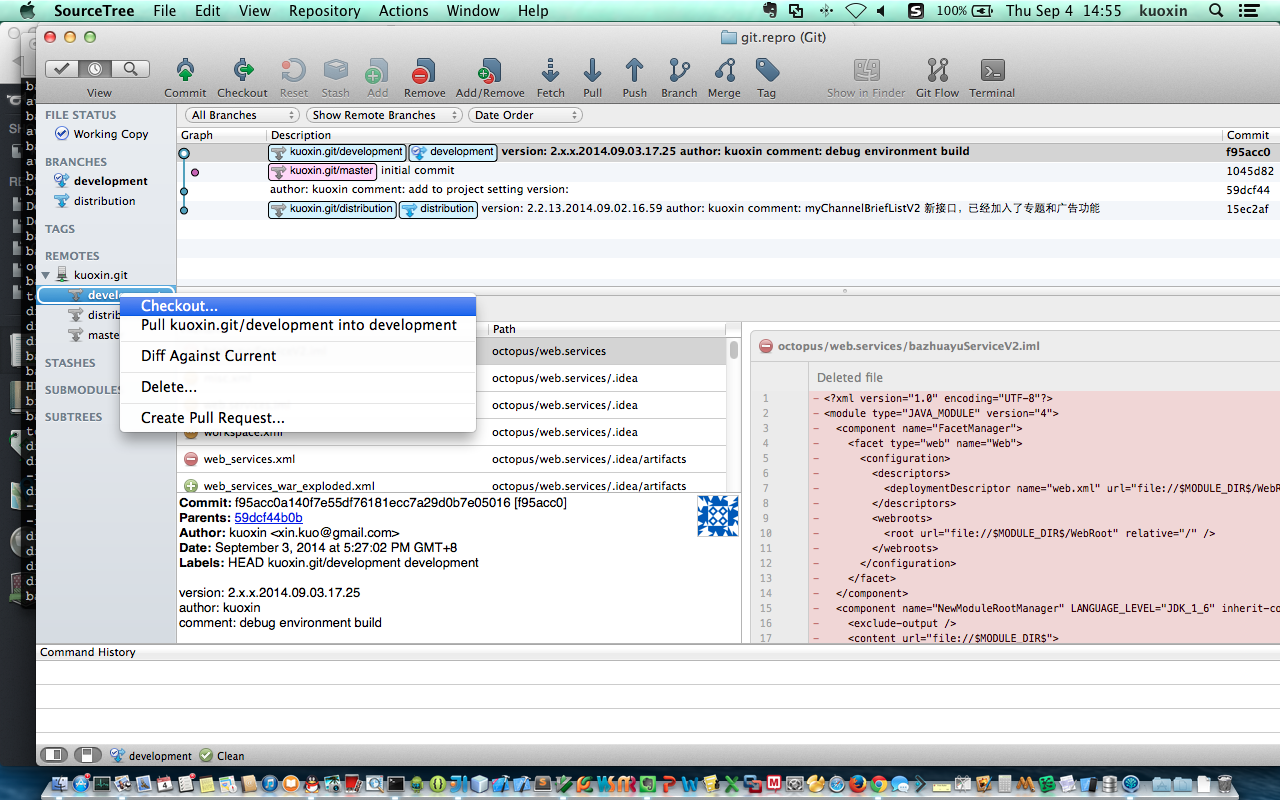Toggle bottom panel layout button in status bar
The width and height of the screenshot is (1280, 800).
pos(87,755)
